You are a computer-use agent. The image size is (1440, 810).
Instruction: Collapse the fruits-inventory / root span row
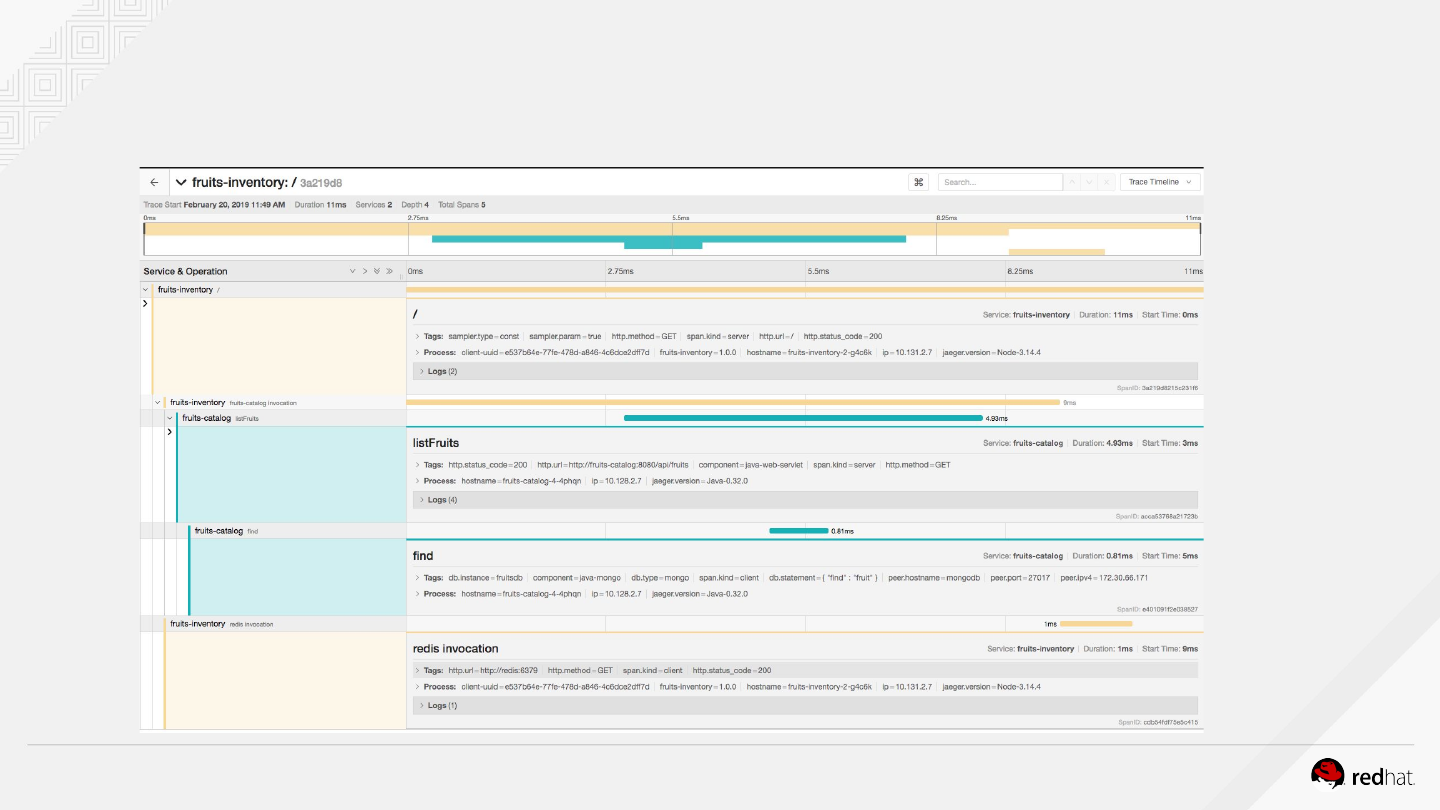pos(146,290)
